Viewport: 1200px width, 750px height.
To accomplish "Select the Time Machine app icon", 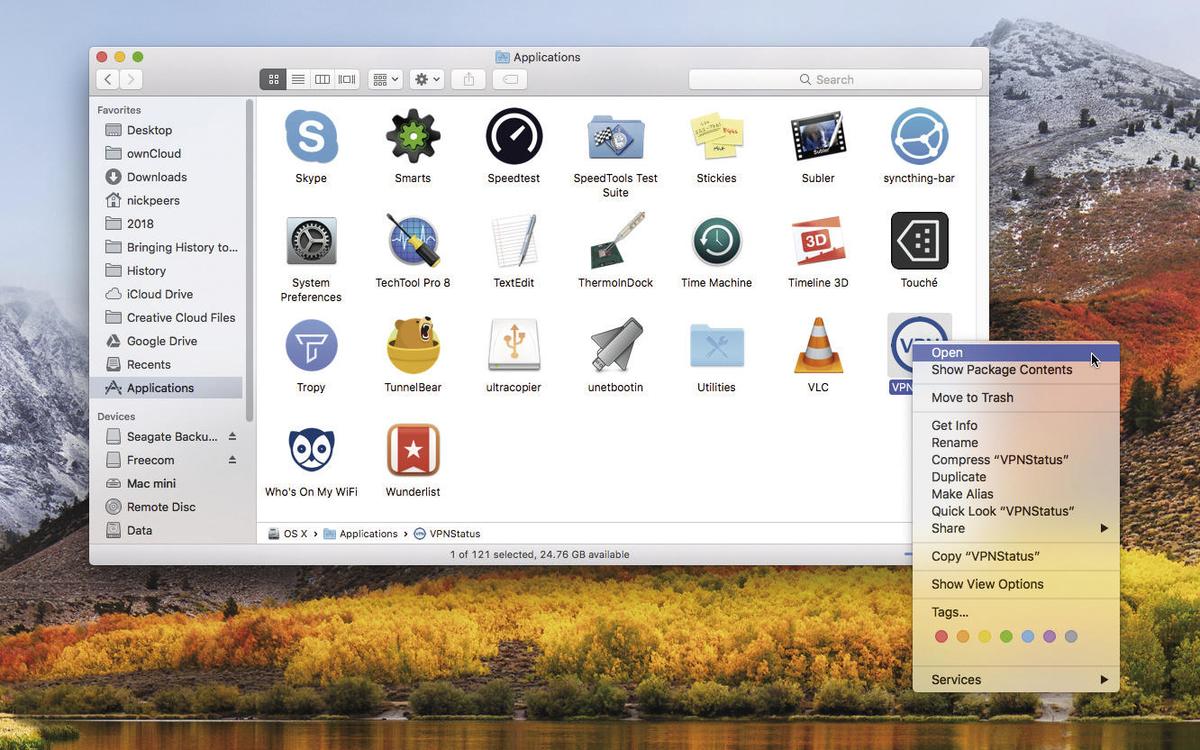I will (x=717, y=241).
